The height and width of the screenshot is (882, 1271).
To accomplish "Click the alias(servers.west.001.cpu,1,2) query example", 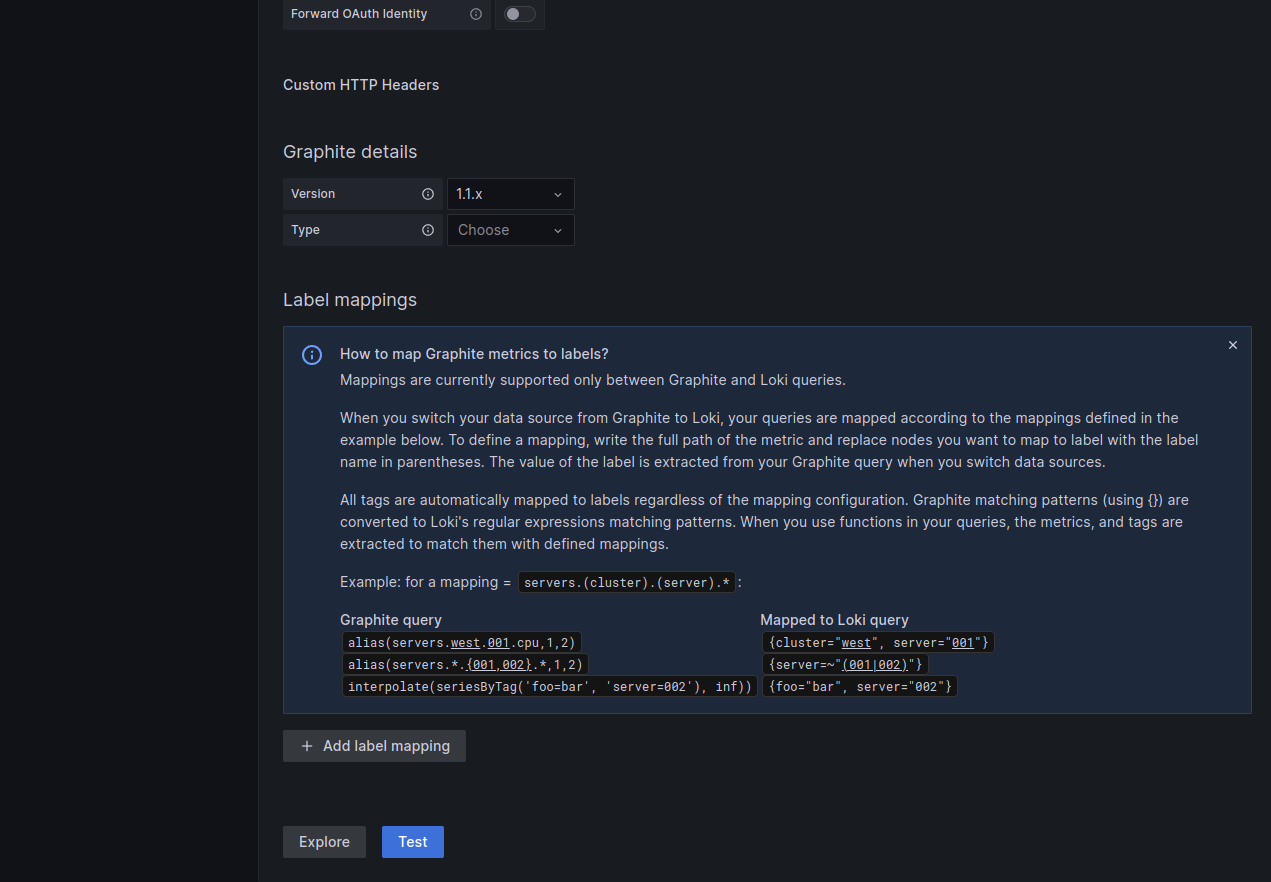I will click(x=462, y=642).
